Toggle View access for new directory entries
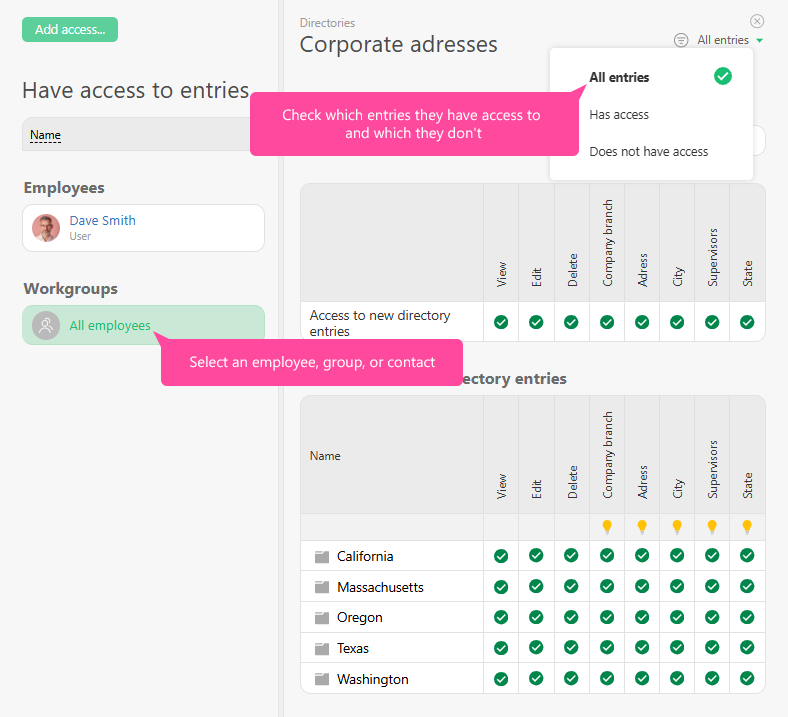The image size is (788, 717). pyautogui.click(x=501, y=322)
